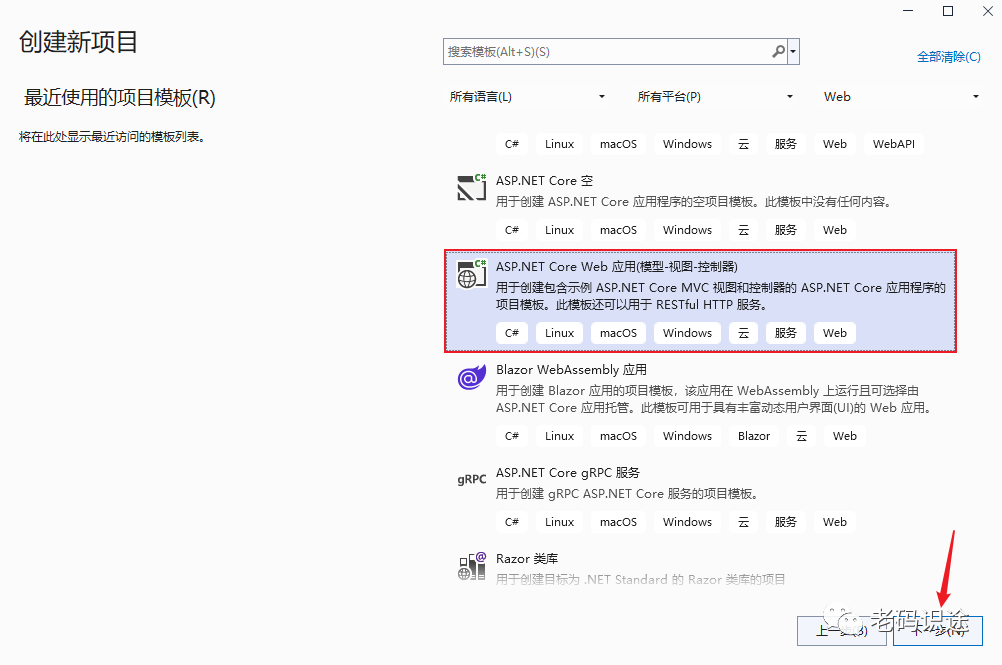Select the ASP.NET Core Web 应用 MVC icon
The image size is (1002, 665).
472,273
